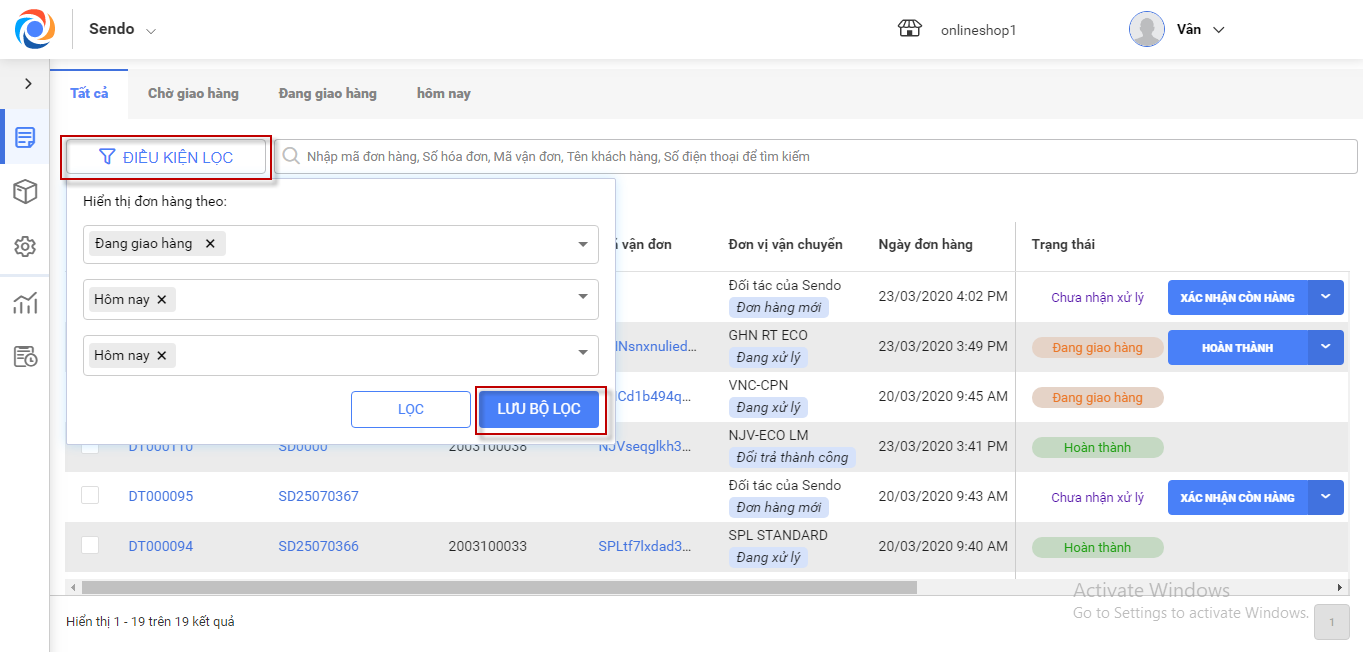
Task: Tick the checkbox for order DT000094
Action: (x=90, y=545)
